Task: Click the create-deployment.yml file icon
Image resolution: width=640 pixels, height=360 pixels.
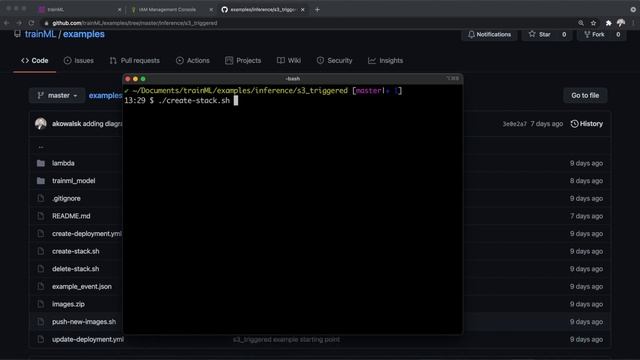Action: 41,233
